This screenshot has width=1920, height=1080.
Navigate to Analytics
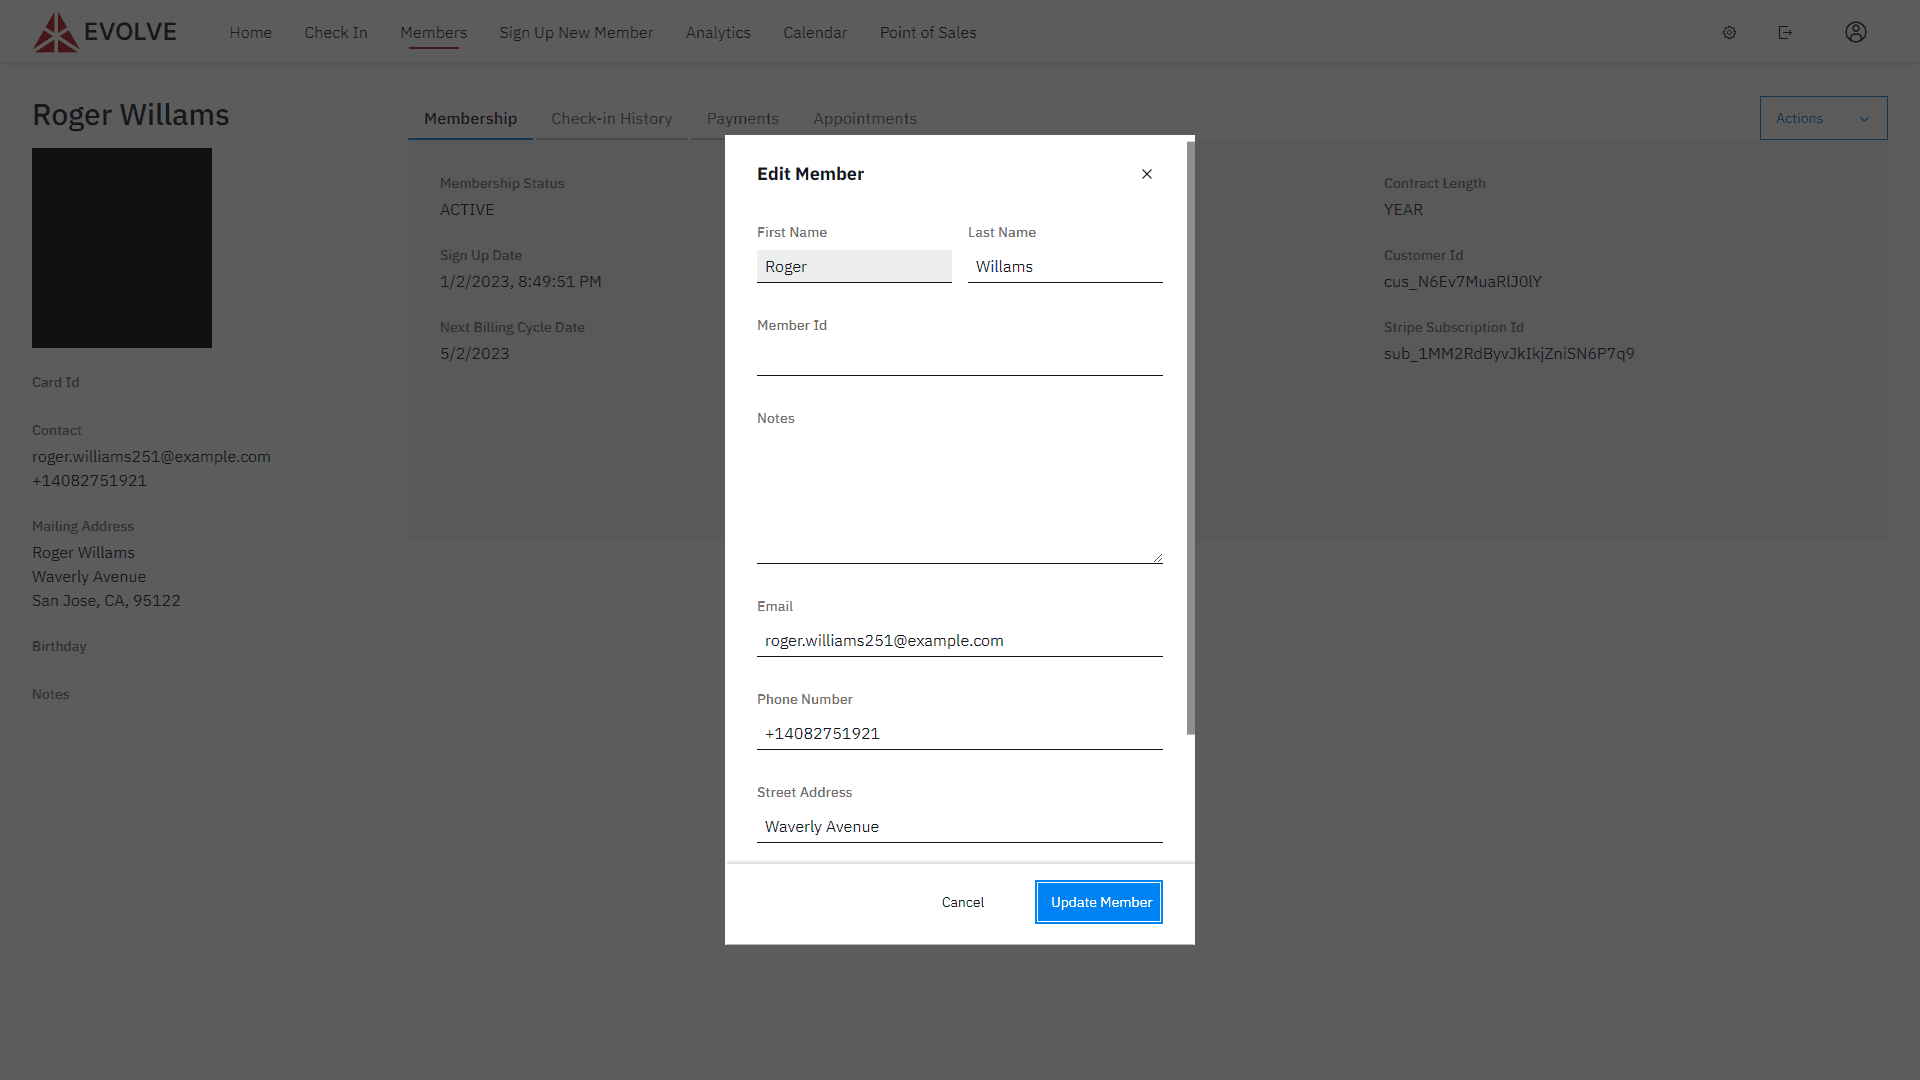coord(718,32)
